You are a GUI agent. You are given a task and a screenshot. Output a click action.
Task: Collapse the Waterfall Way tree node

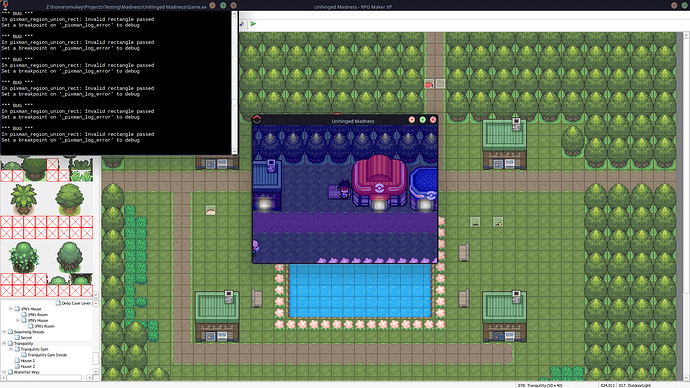pos(4,372)
